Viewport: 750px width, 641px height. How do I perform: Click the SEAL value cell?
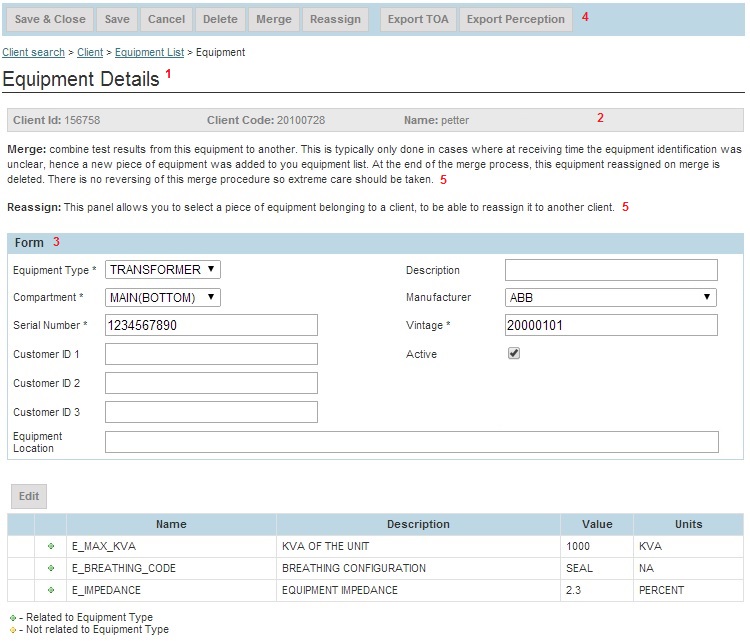point(597,568)
